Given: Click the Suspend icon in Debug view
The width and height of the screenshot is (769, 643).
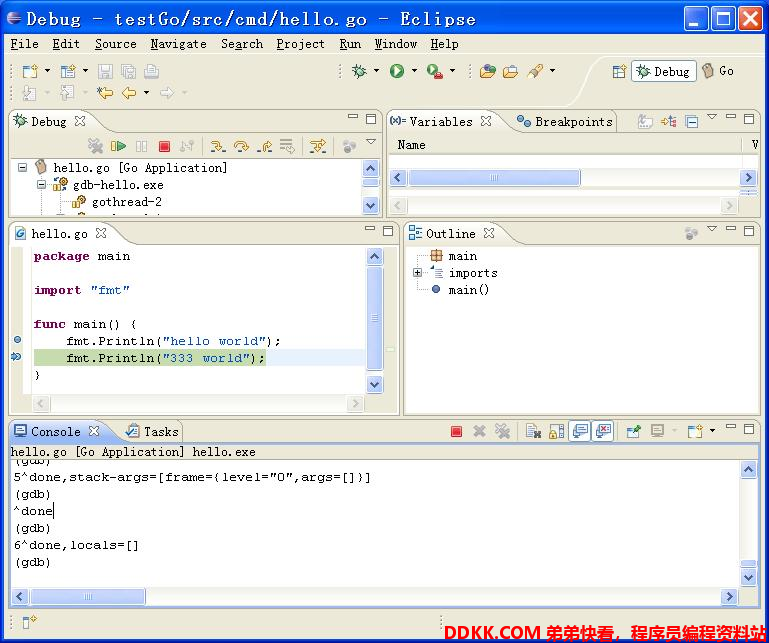Looking at the screenshot, I should [141, 146].
